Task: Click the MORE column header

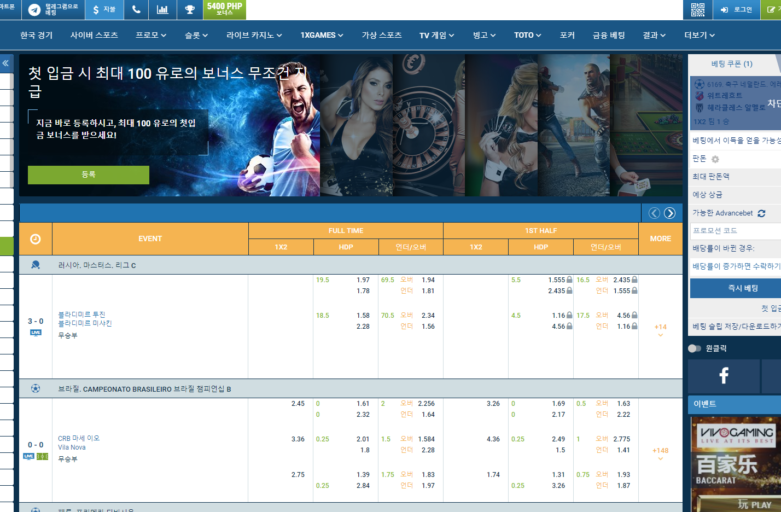Action: click(660, 239)
